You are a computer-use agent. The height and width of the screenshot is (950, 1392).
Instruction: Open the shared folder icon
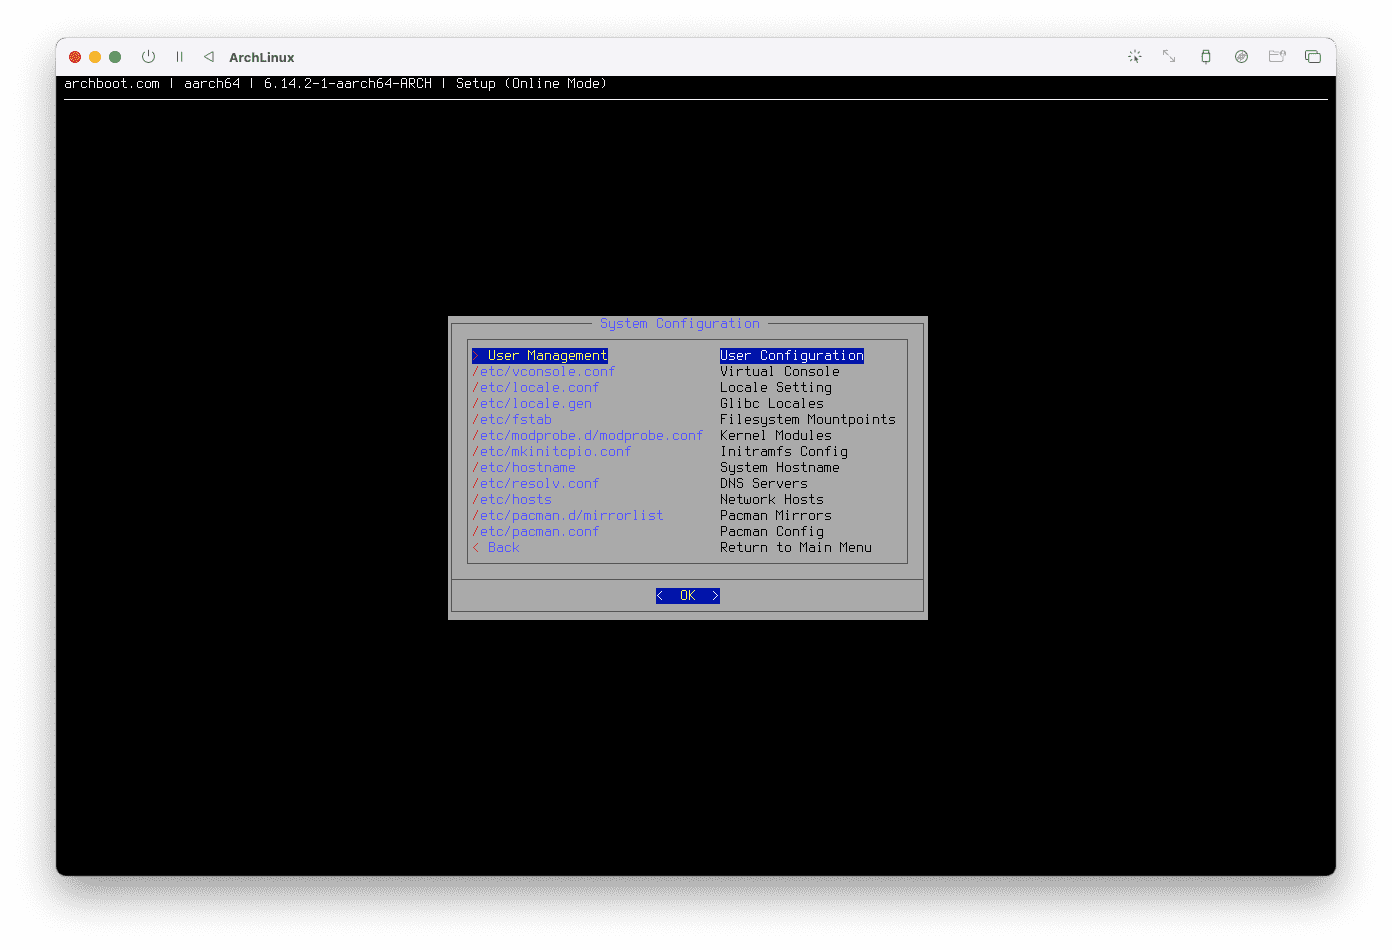tap(1277, 57)
